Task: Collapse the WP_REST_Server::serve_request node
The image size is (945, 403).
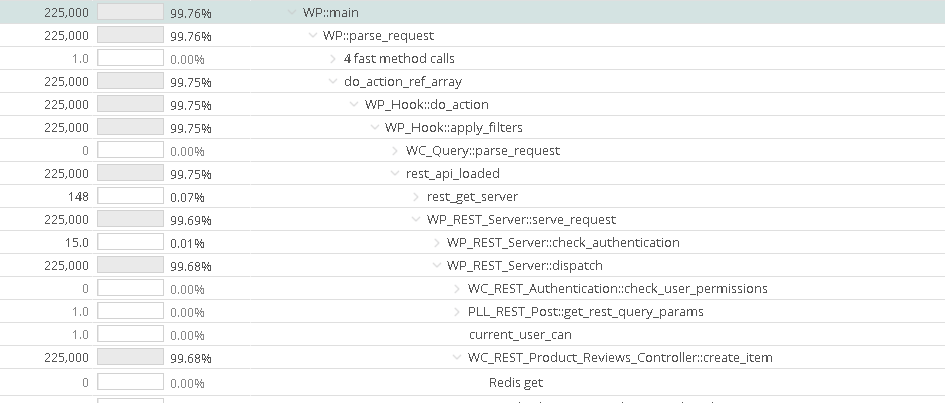Action: (416, 219)
